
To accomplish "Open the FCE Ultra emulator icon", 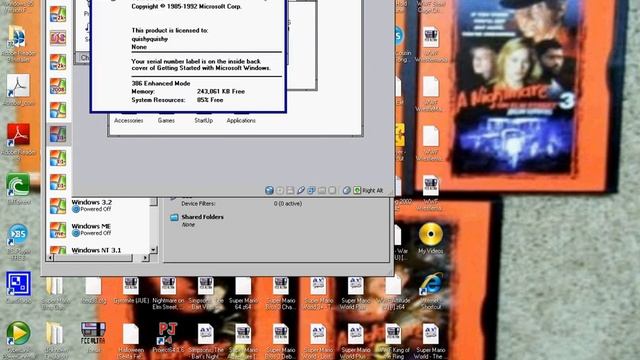I will (x=93, y=337).
